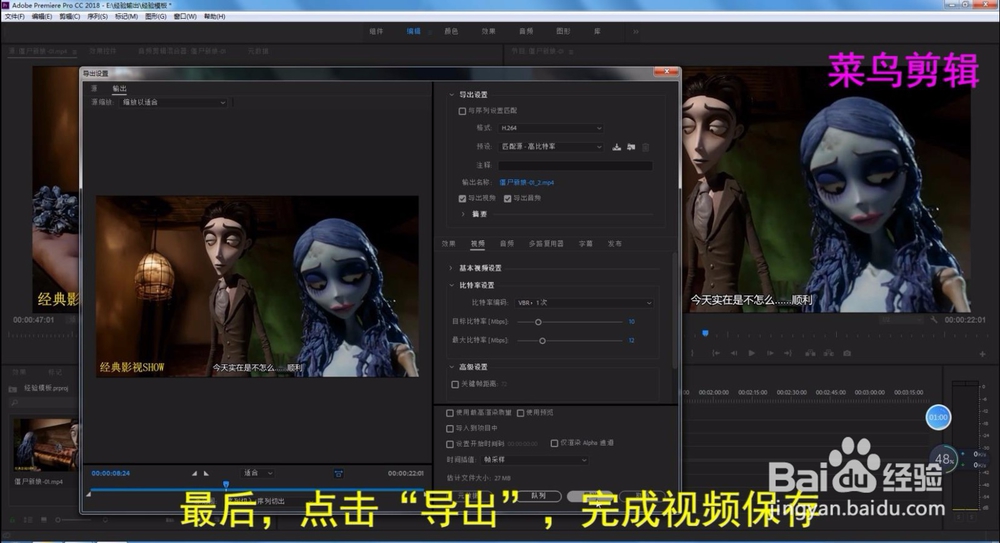Enable Import into Project checkbox
The height and width of the screenshot is (543, 1000).
(450, 428)
